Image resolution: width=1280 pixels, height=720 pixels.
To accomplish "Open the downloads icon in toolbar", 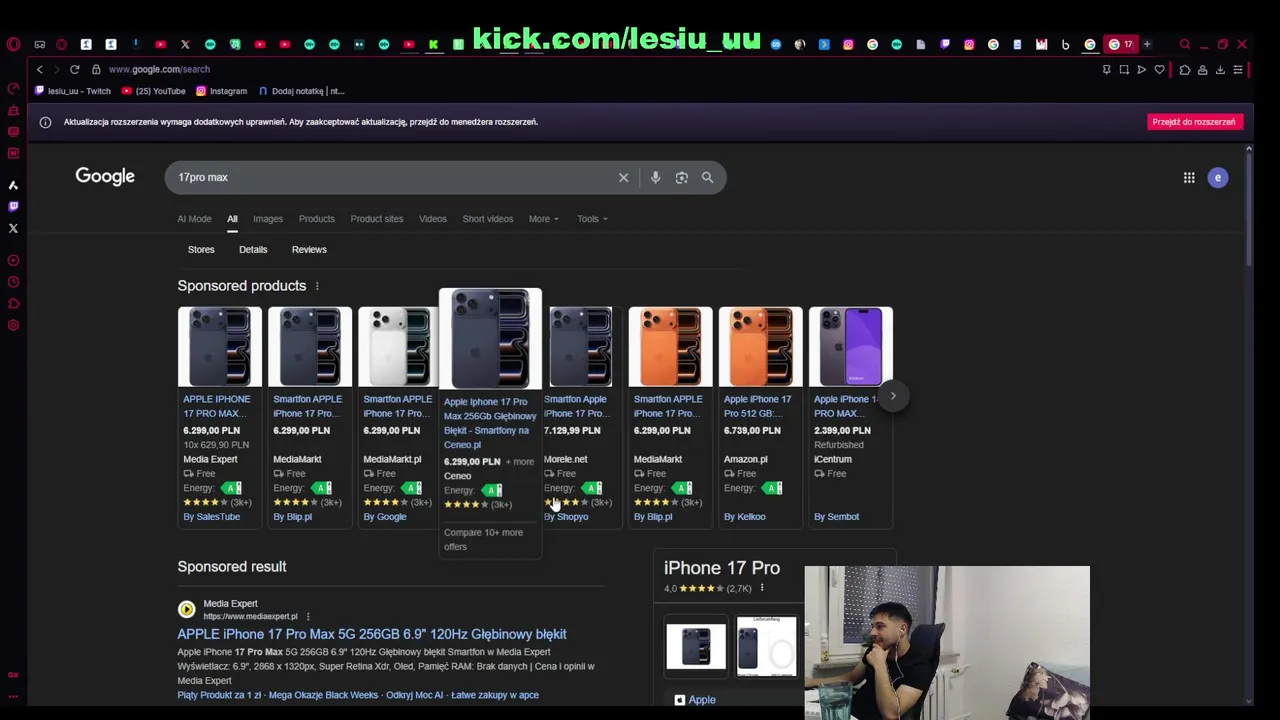I will pos(1220,69).
